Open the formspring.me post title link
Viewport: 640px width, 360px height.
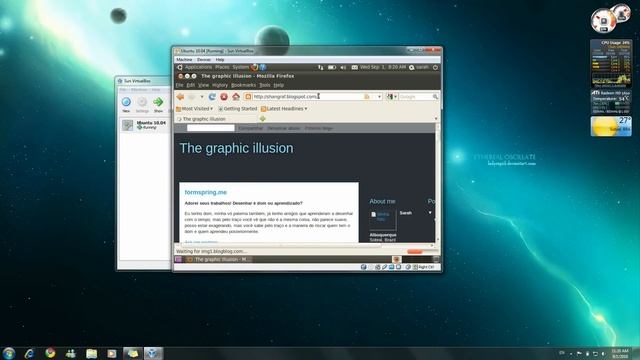[206, 192]
